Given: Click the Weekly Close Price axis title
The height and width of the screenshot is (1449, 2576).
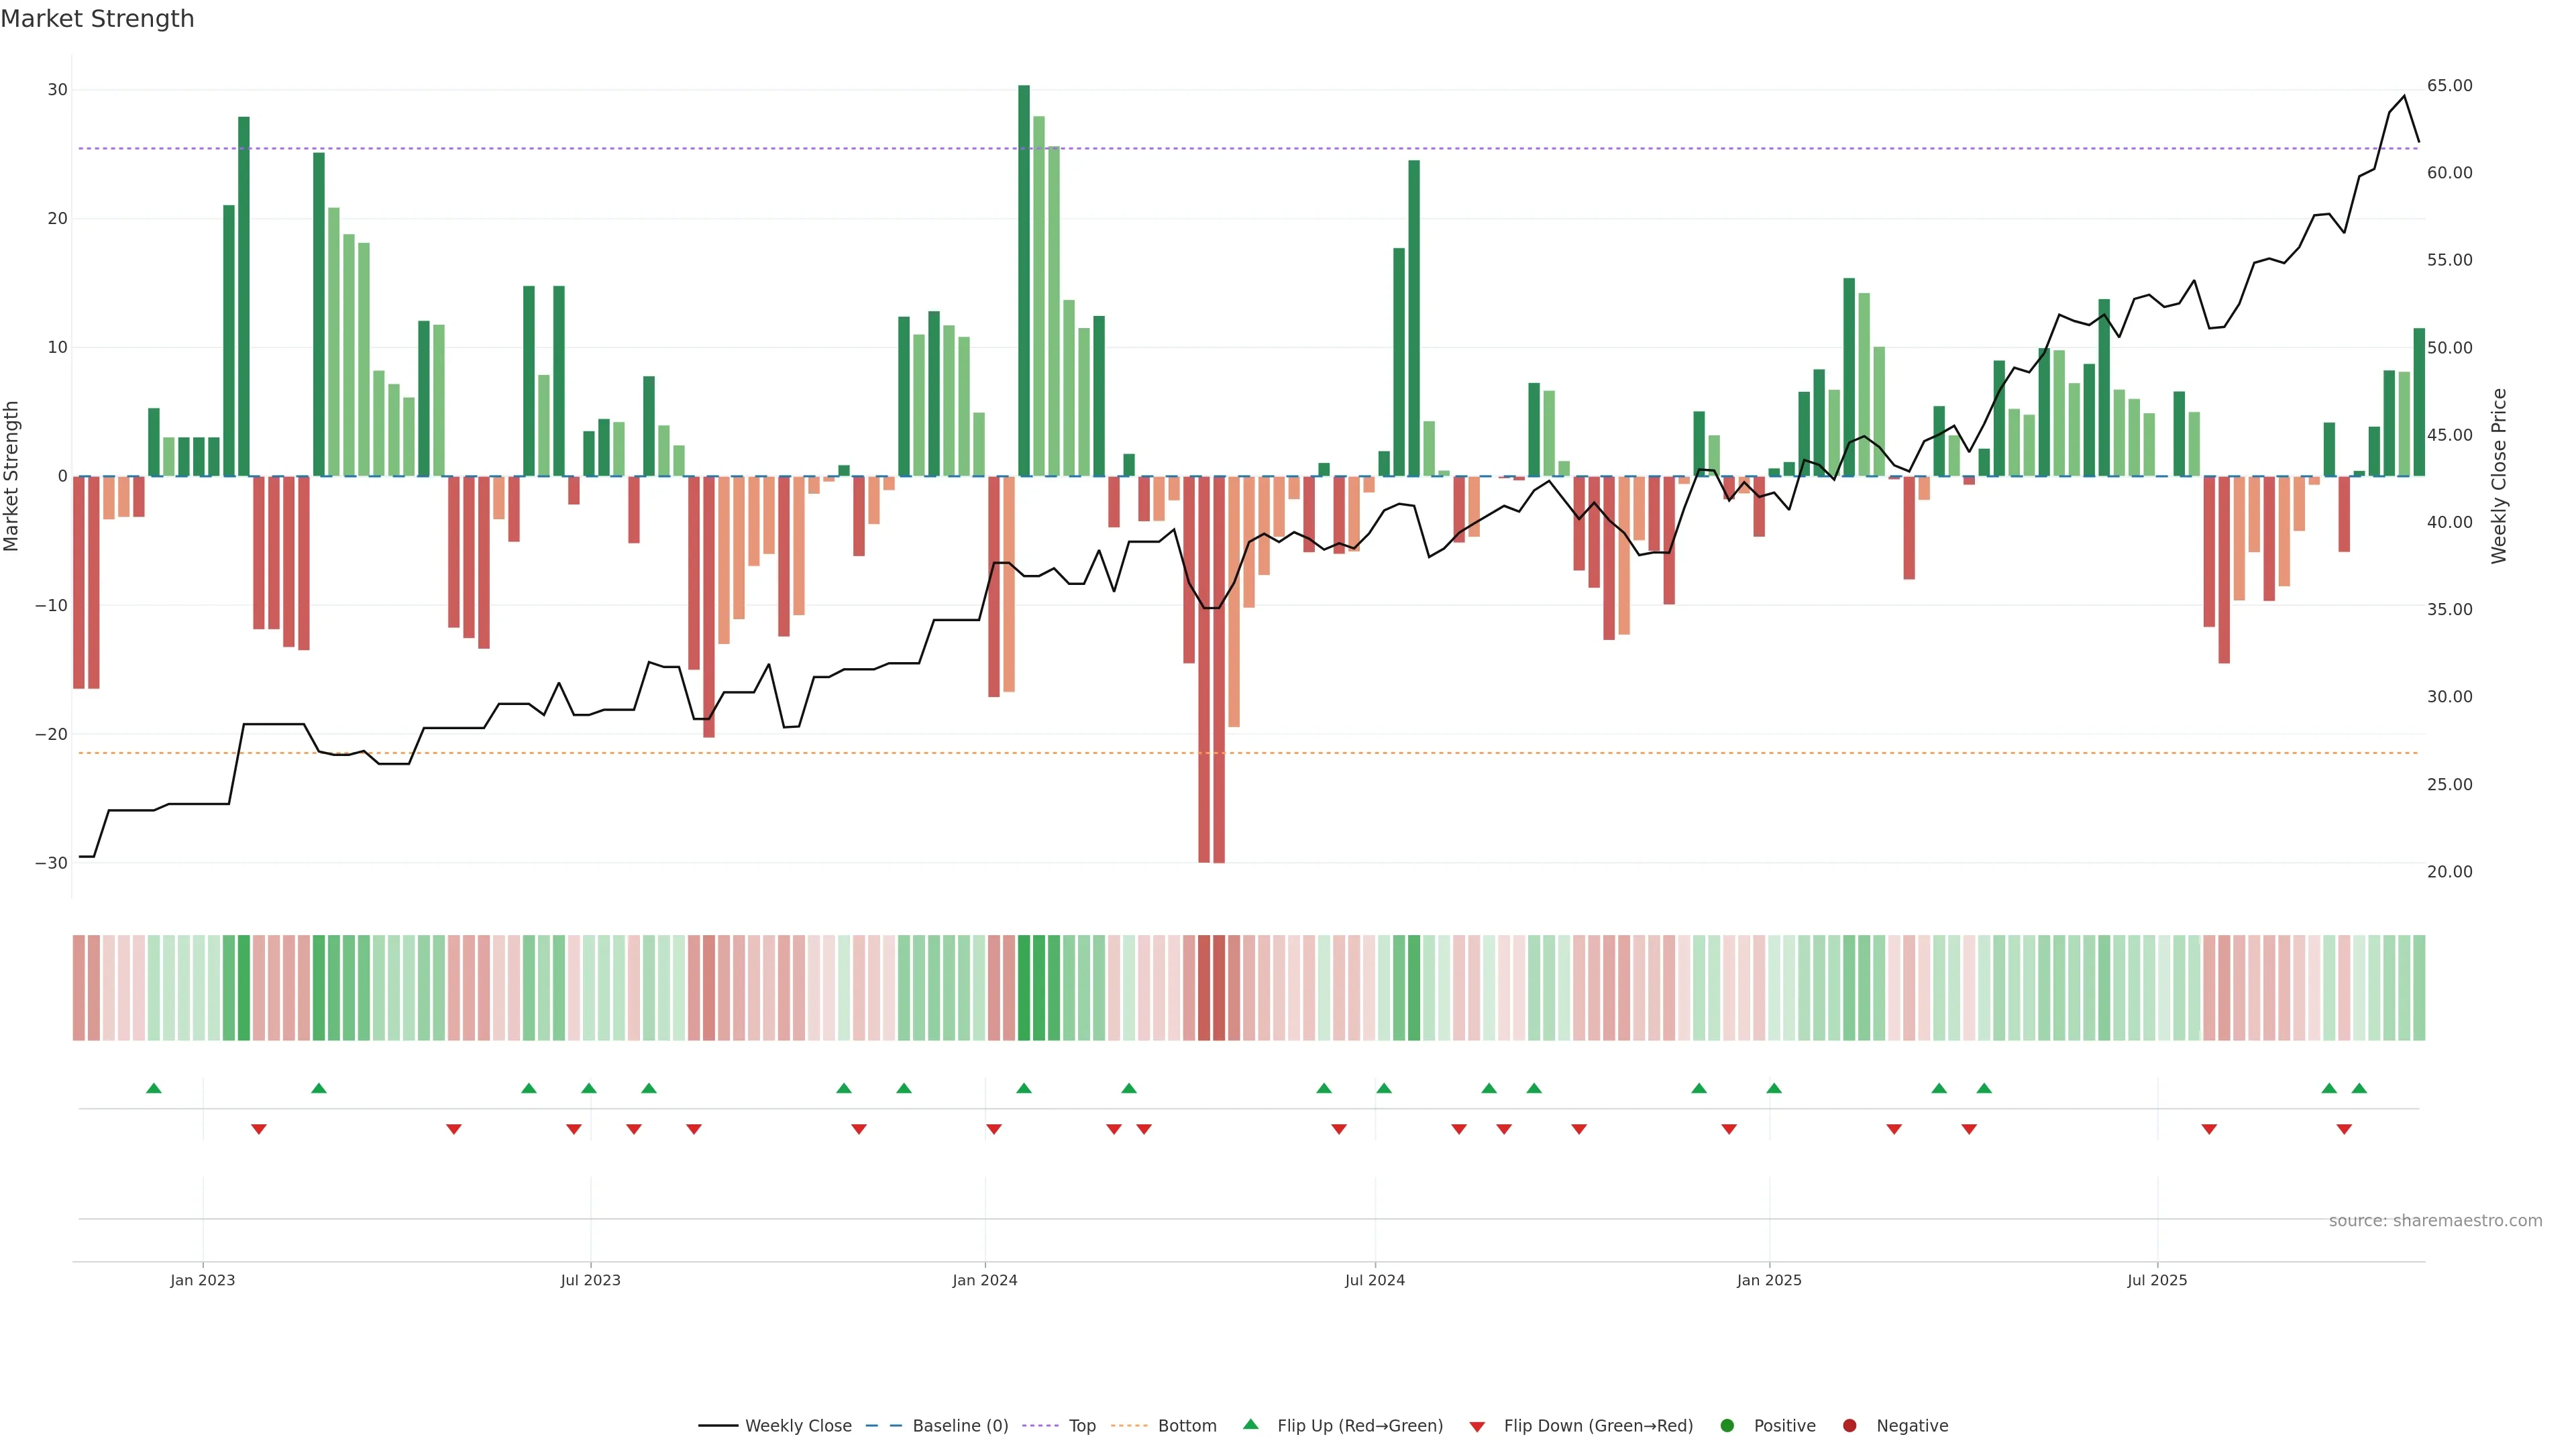Looking at the screenshot, I should tap(2499, 476).
